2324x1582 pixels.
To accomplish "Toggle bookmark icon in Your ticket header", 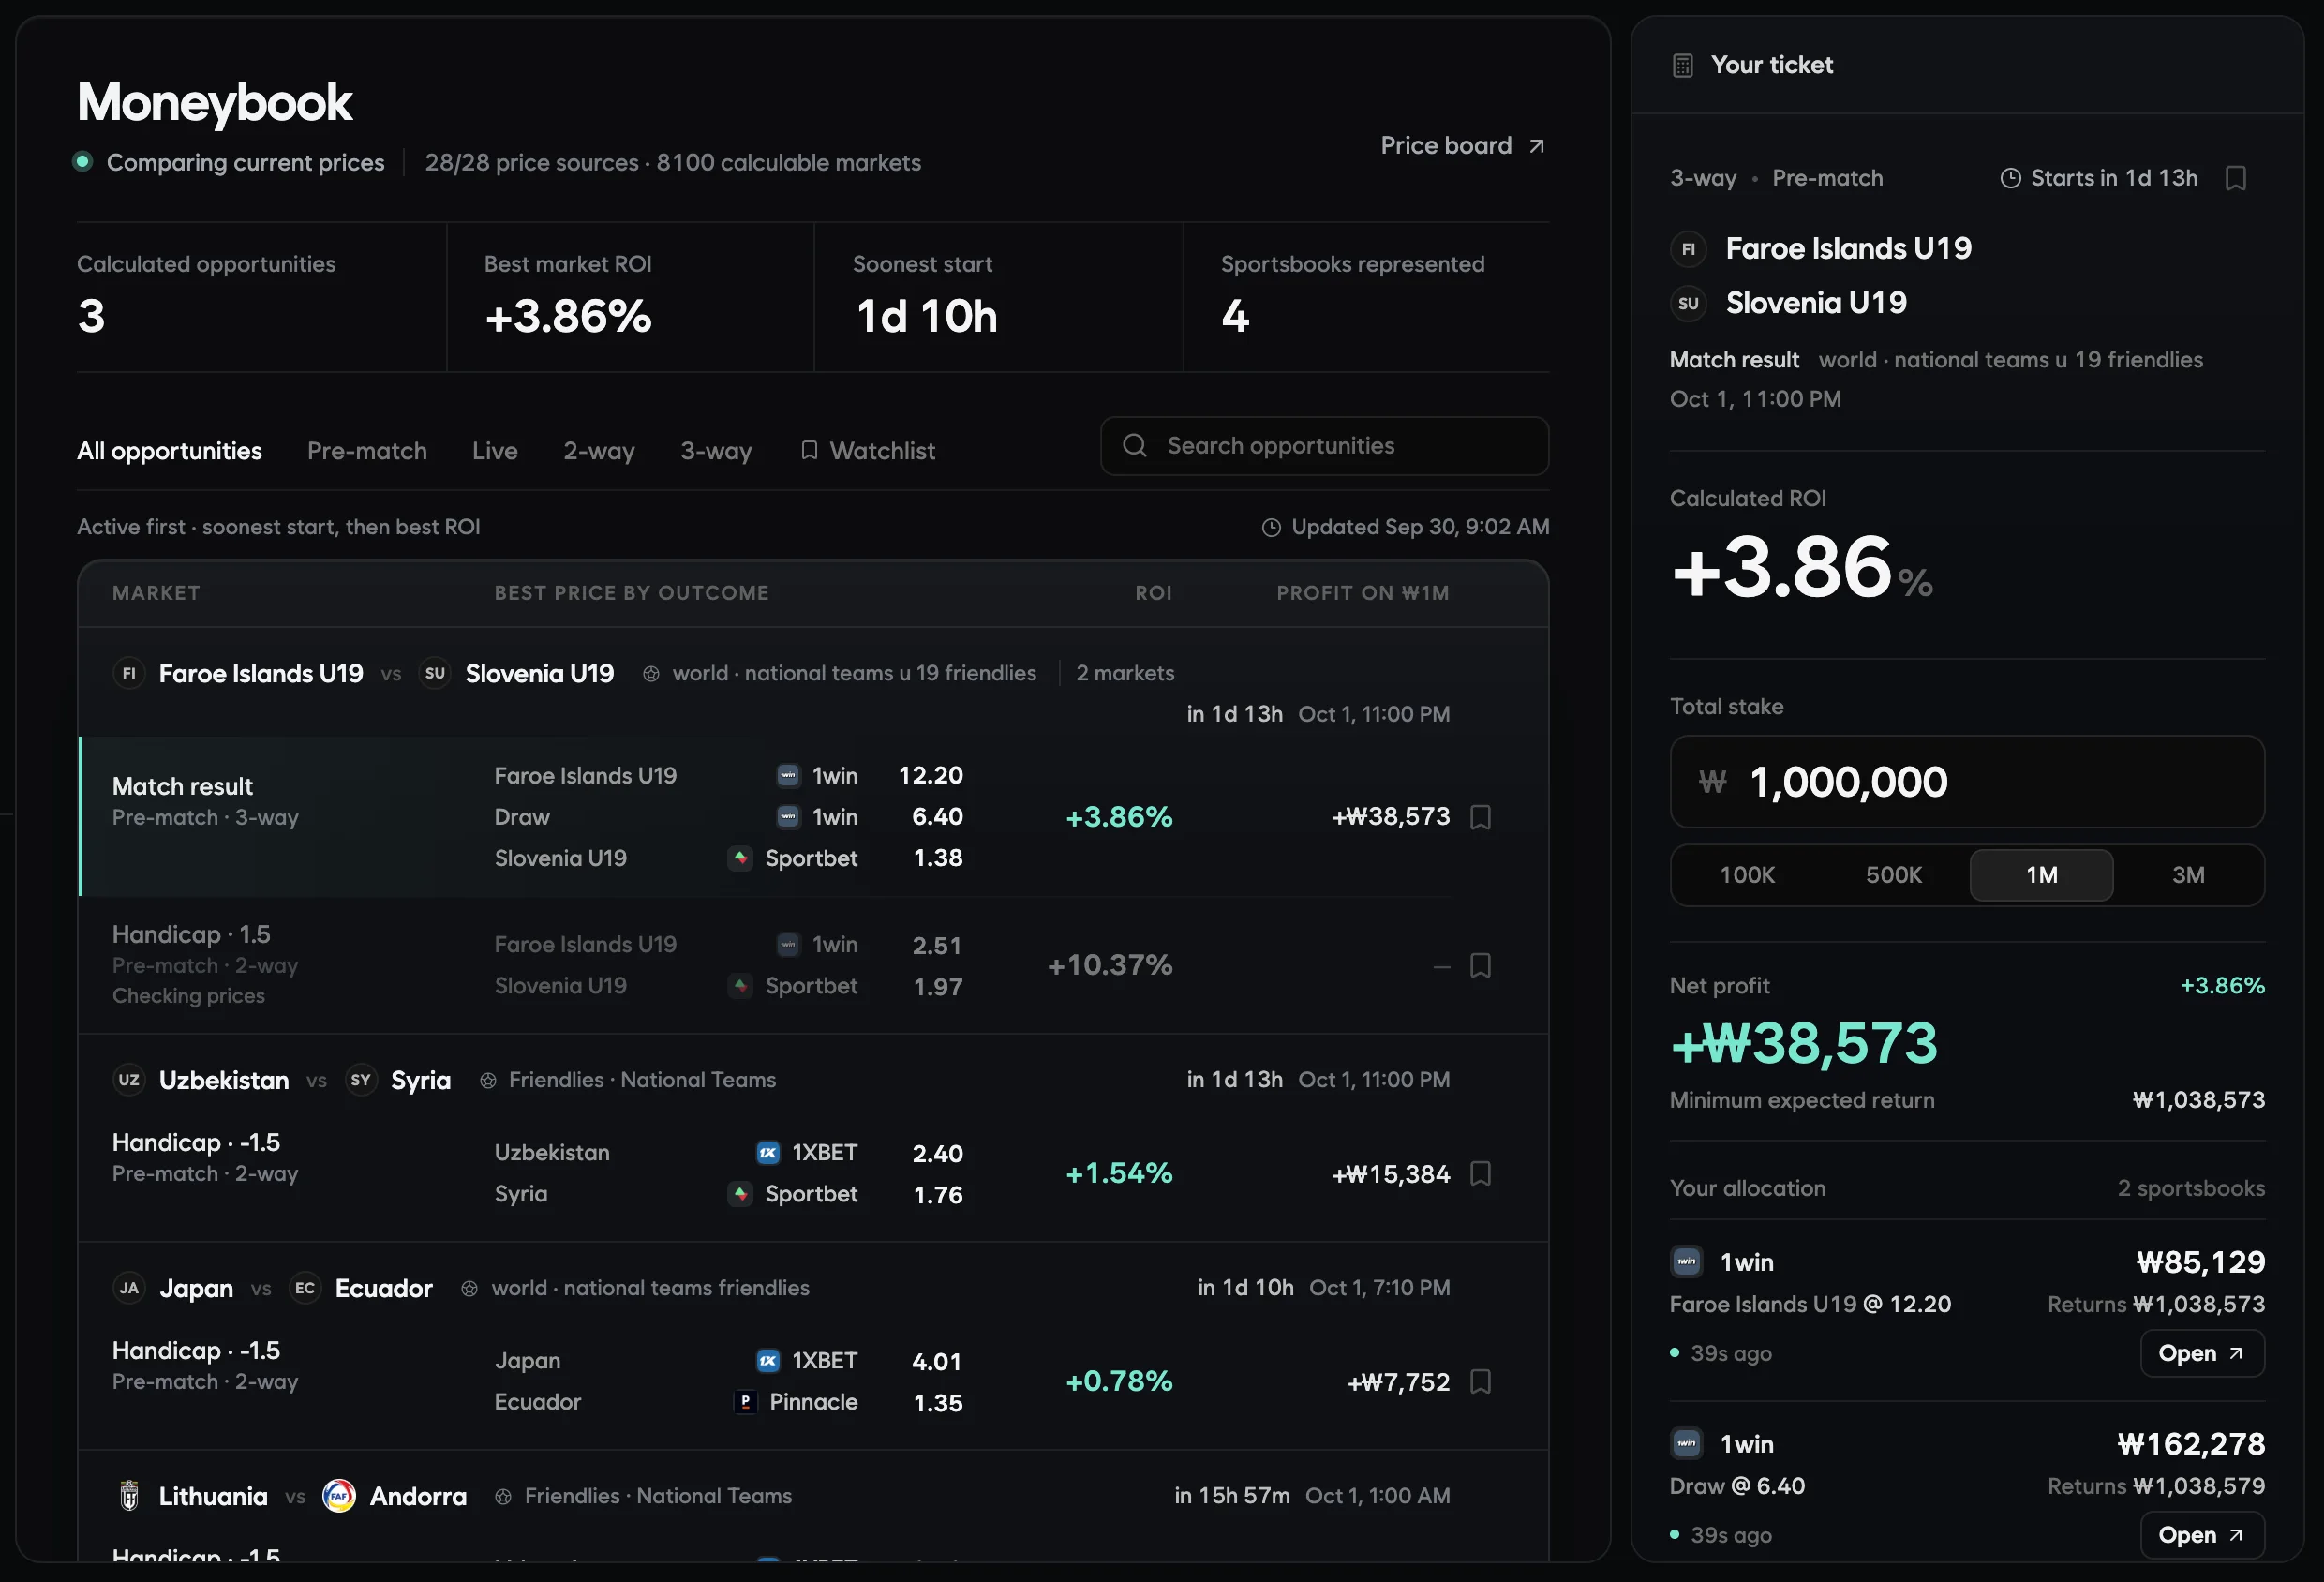I will click(2236, 178).
